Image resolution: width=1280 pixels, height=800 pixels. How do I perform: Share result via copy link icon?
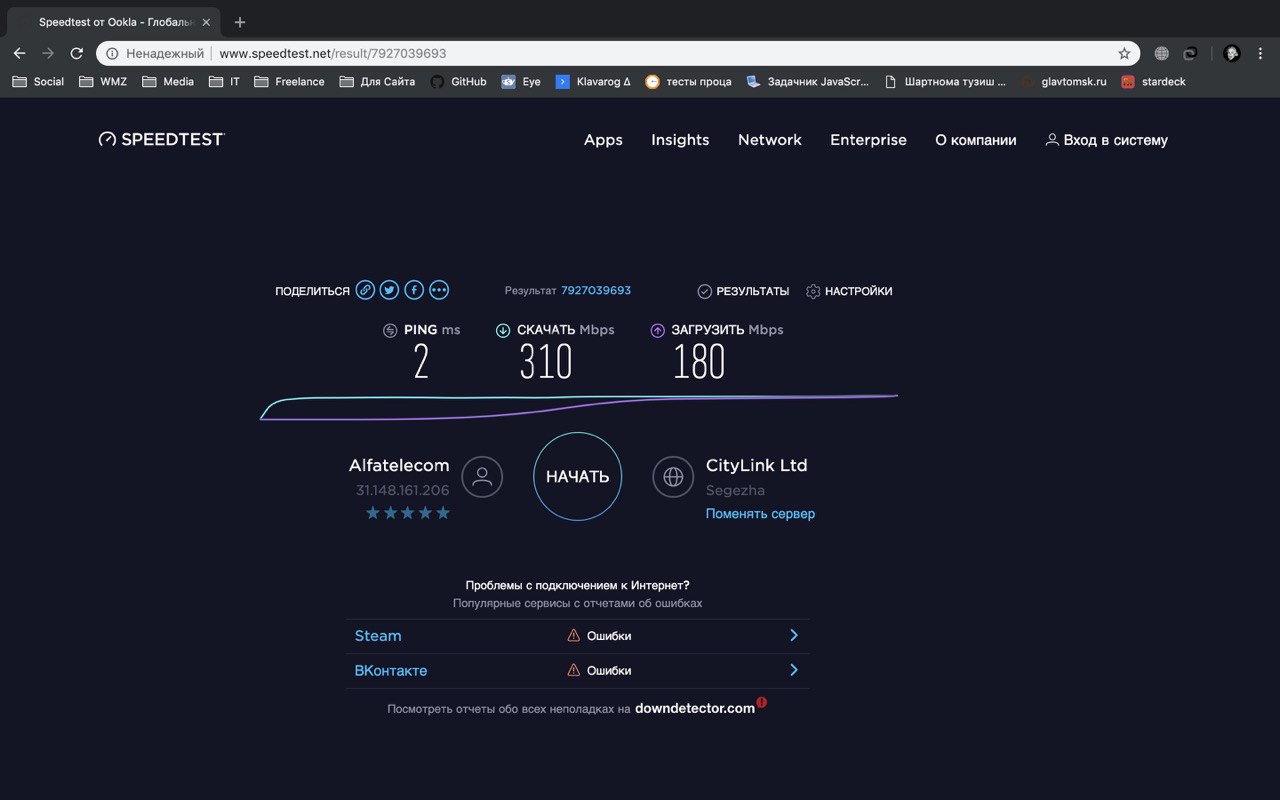point(365,291)
